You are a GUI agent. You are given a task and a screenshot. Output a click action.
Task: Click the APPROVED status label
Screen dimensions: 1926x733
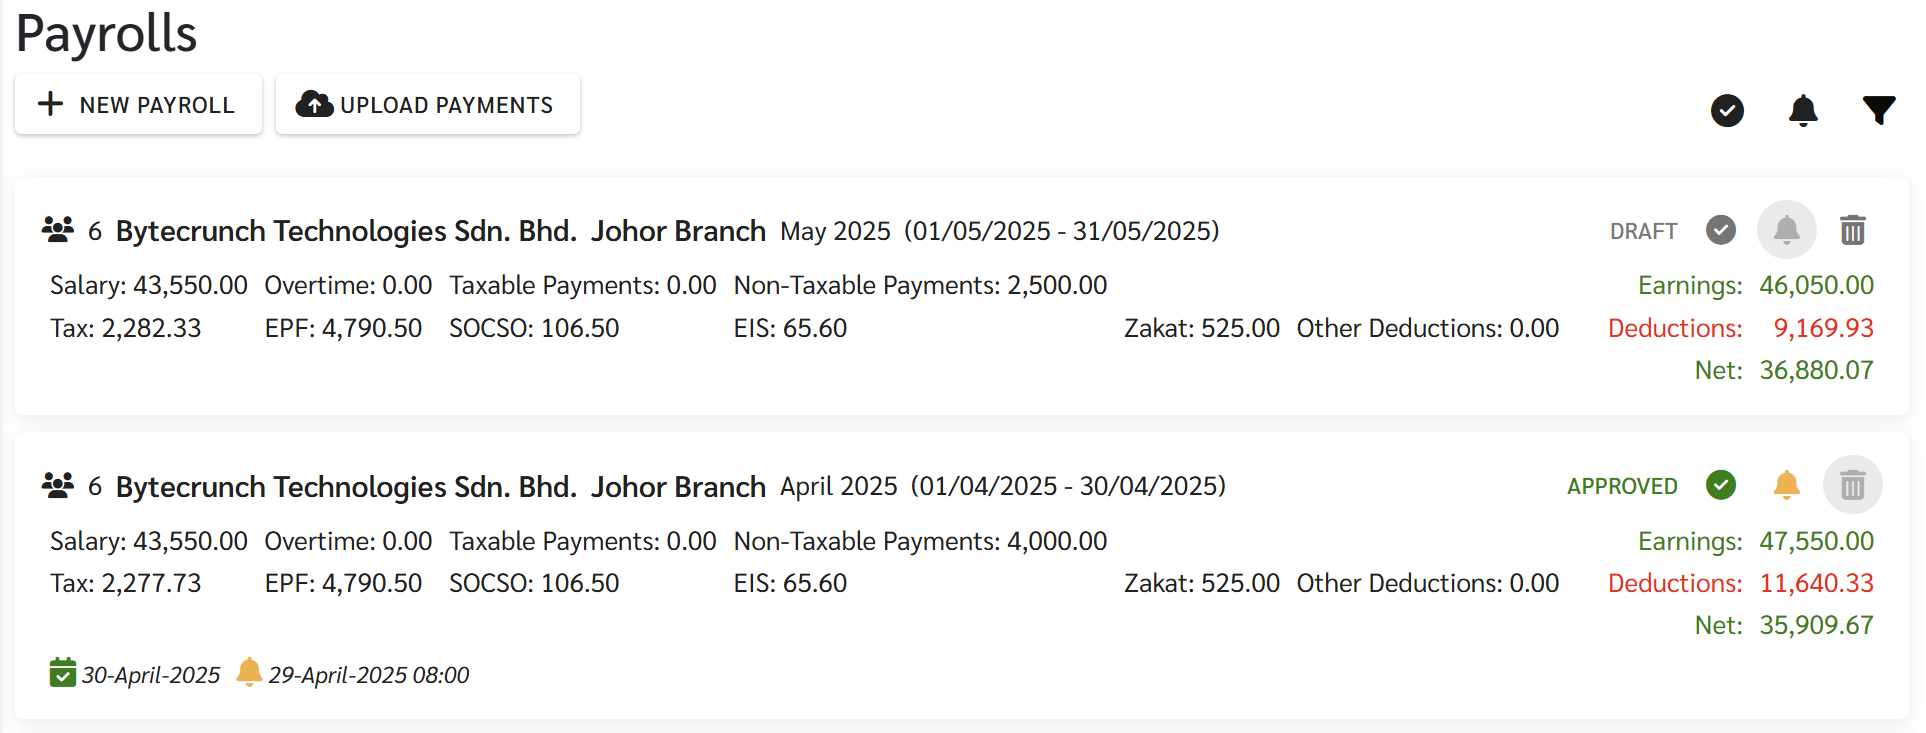(x=1622, y=487)
